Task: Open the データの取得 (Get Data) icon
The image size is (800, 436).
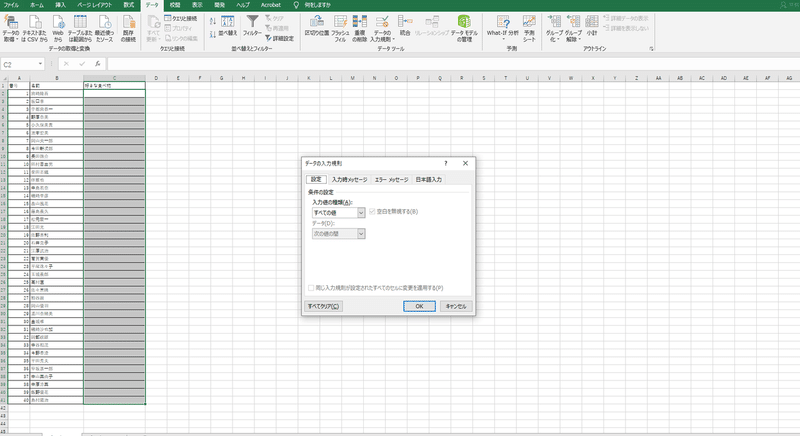Action: coord(11,29)
